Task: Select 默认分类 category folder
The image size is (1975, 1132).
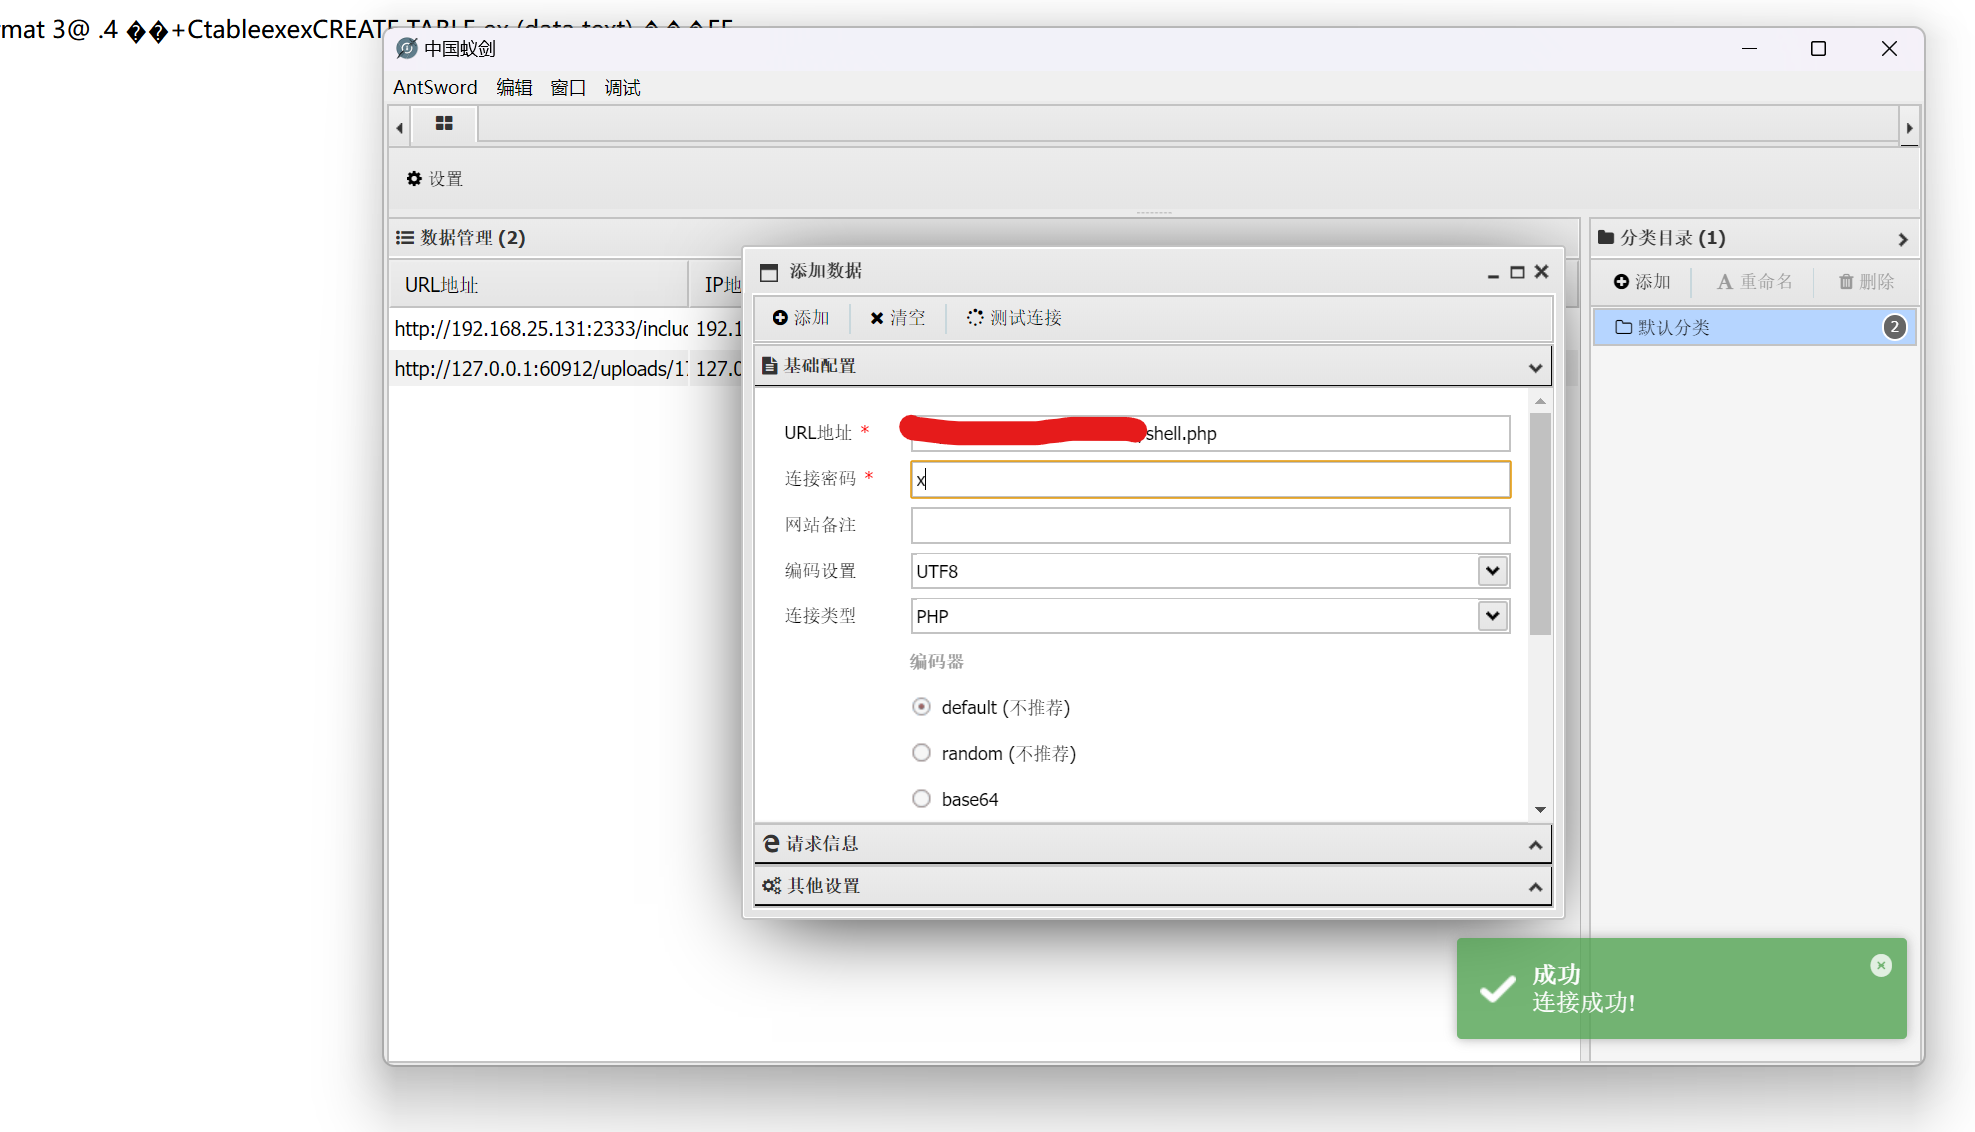Action: pos(1673,328)
